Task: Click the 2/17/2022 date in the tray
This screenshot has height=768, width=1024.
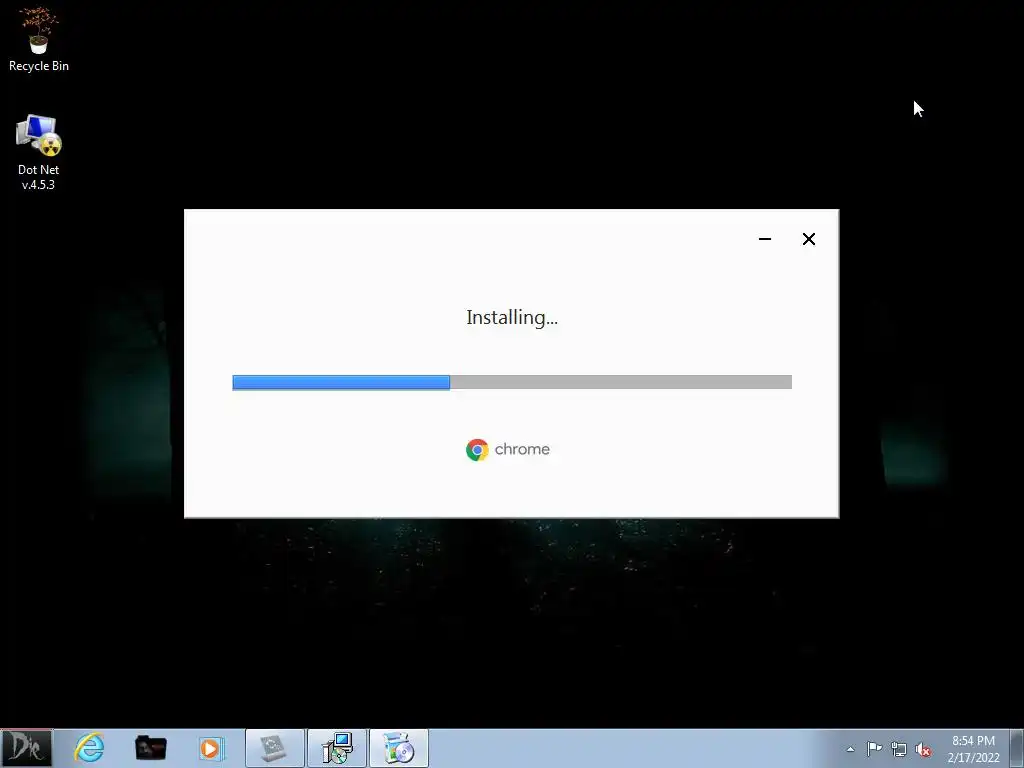Action: click(x=973, y=758)
